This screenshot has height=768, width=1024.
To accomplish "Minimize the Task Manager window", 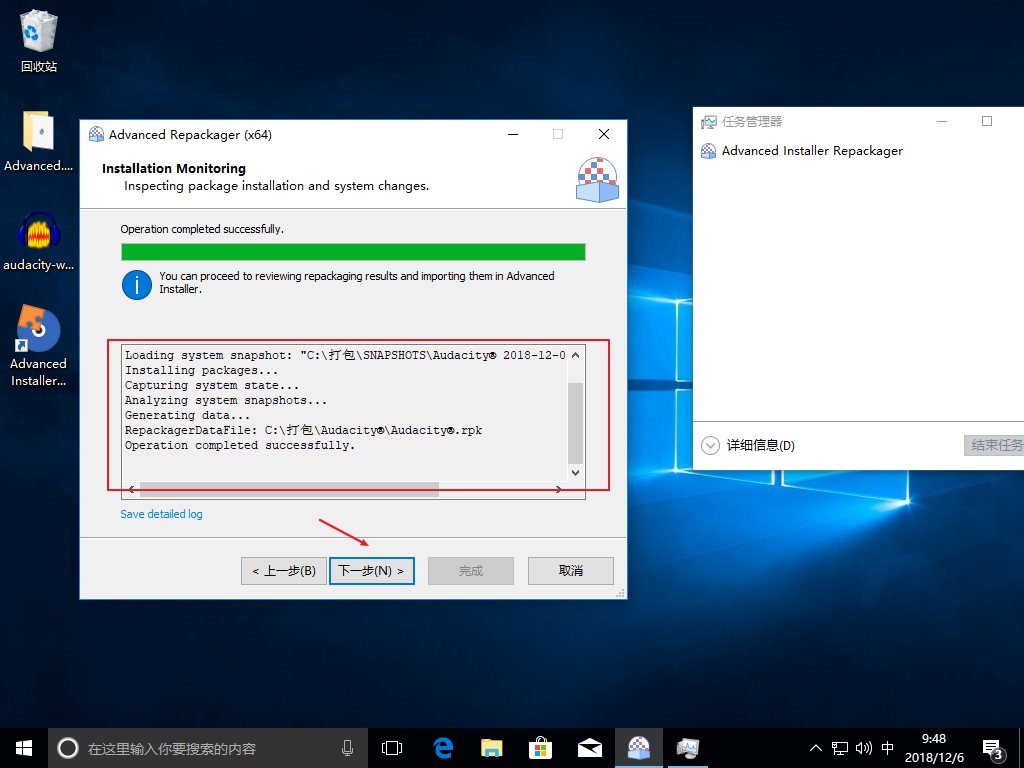I will 942,121.
